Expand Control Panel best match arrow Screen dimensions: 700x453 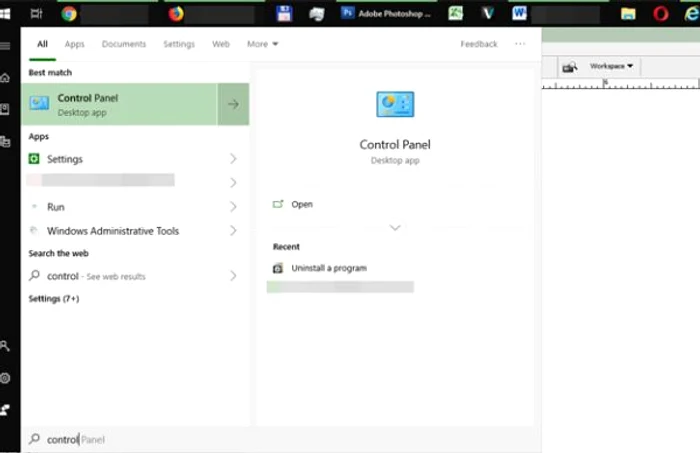(x=233, y=104)
